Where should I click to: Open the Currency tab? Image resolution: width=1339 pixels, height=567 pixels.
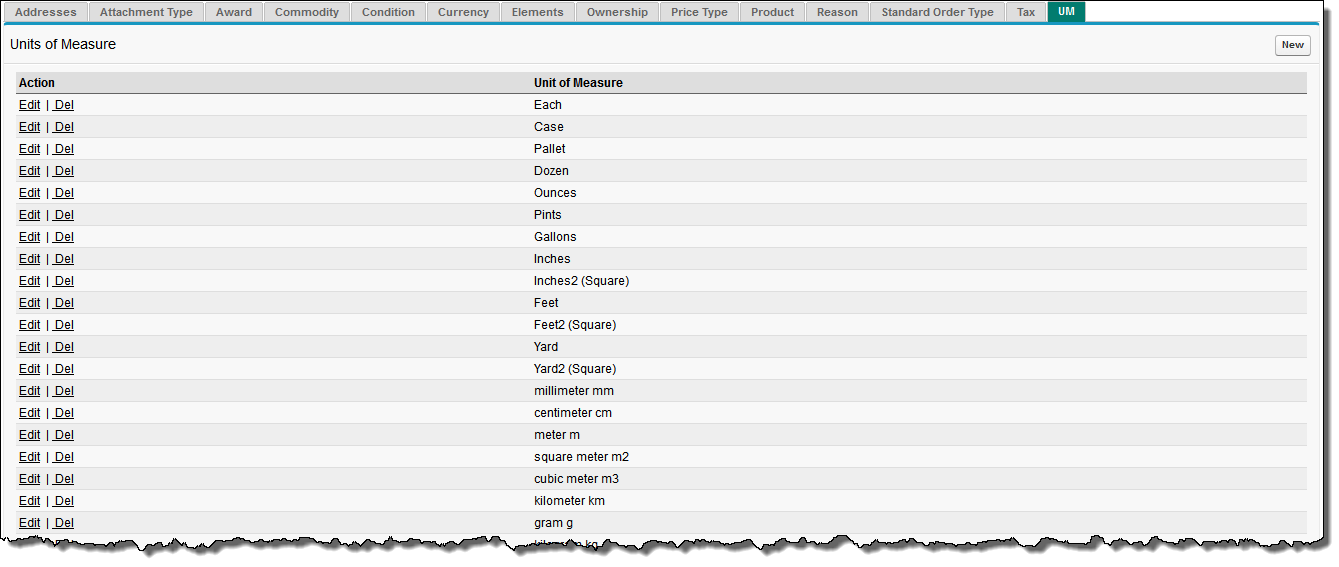point(463,12)
